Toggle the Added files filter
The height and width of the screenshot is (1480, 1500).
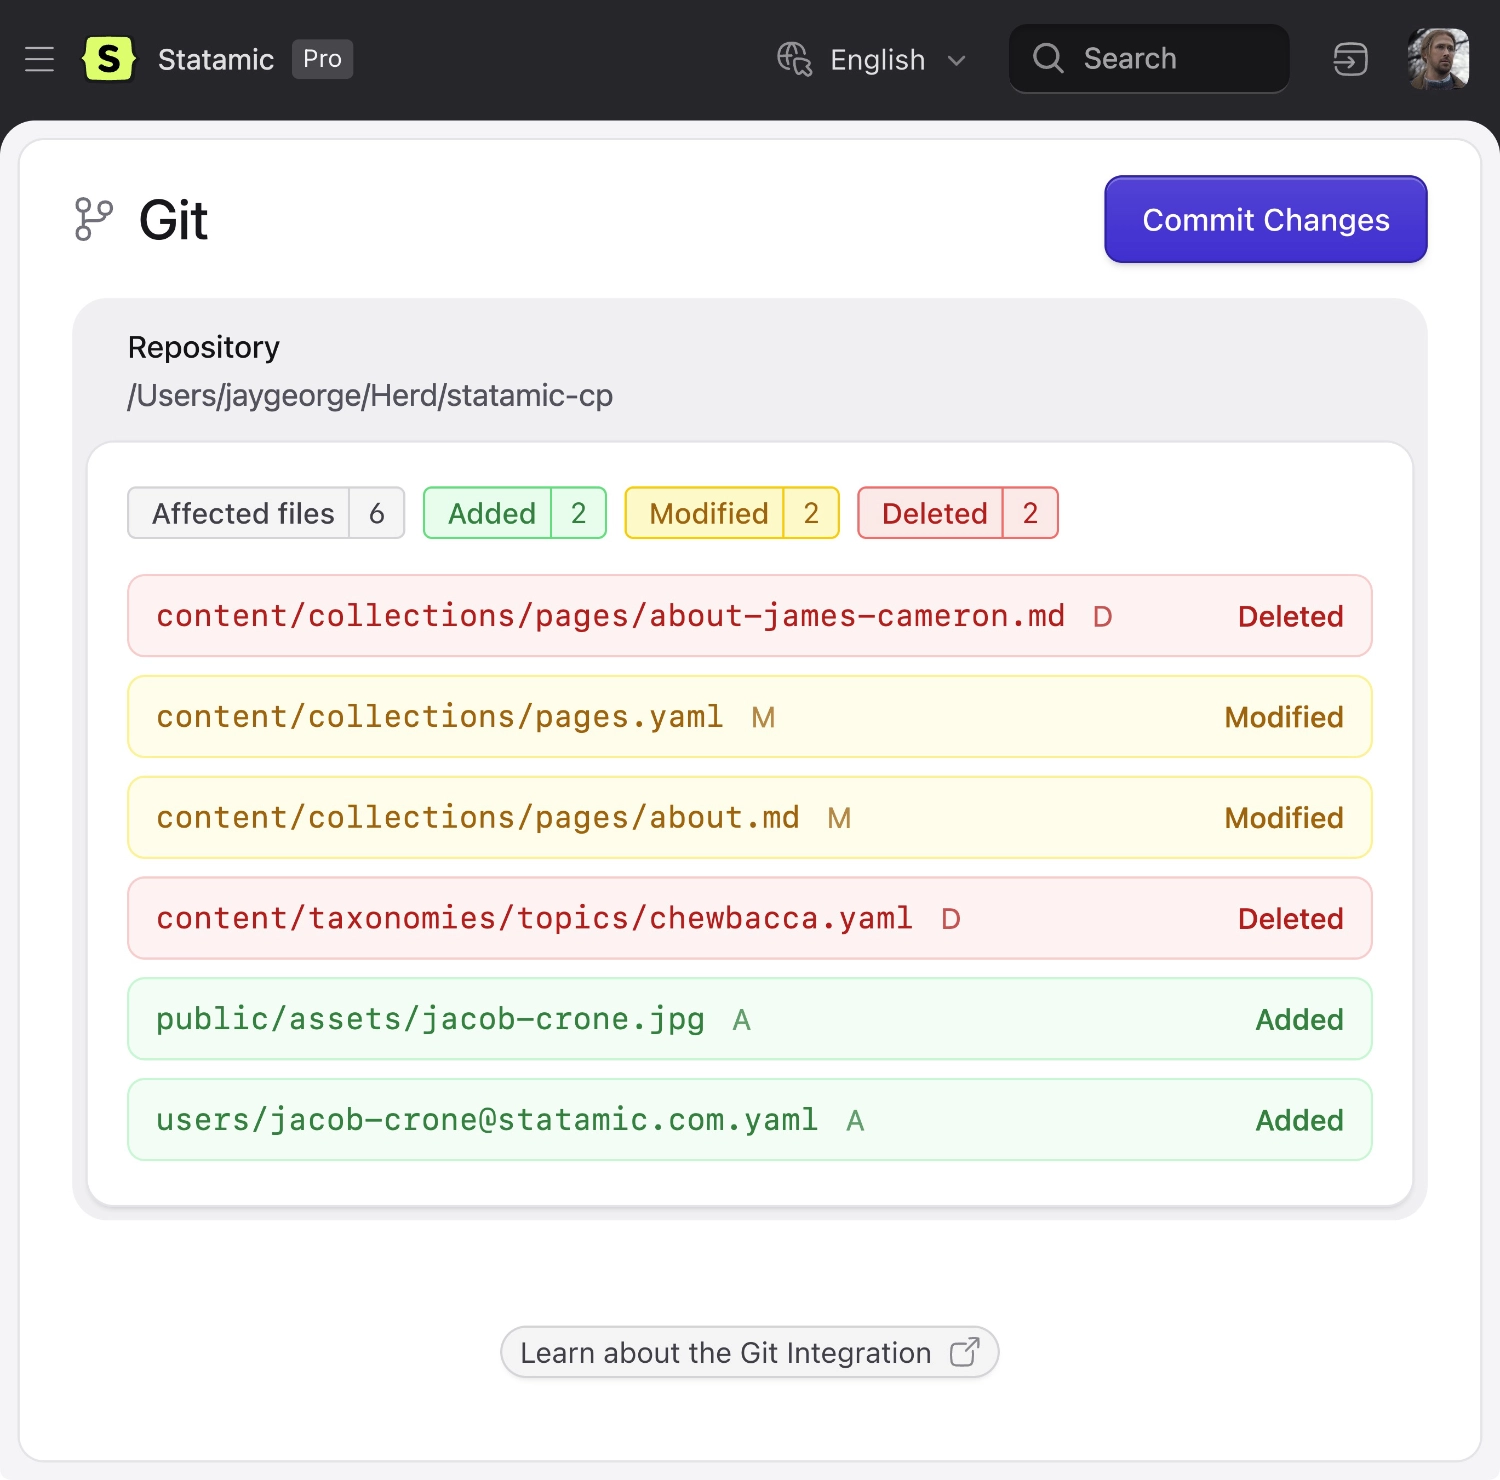[x=514, y=513]
